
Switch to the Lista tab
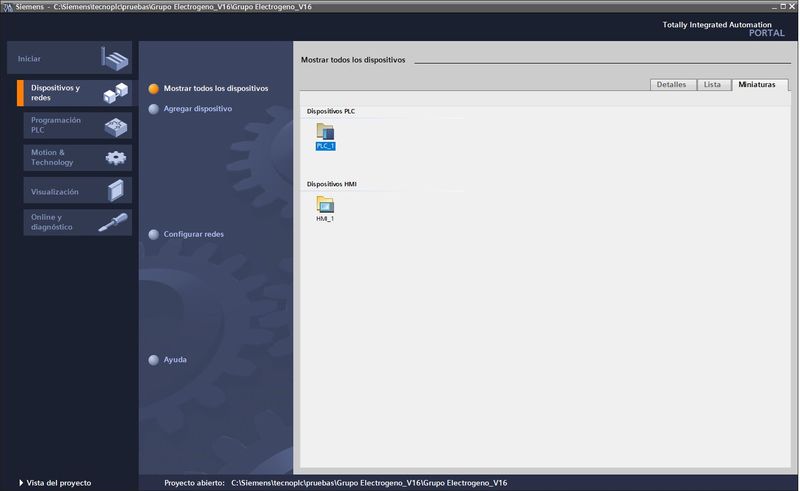[x=714, y=85]
